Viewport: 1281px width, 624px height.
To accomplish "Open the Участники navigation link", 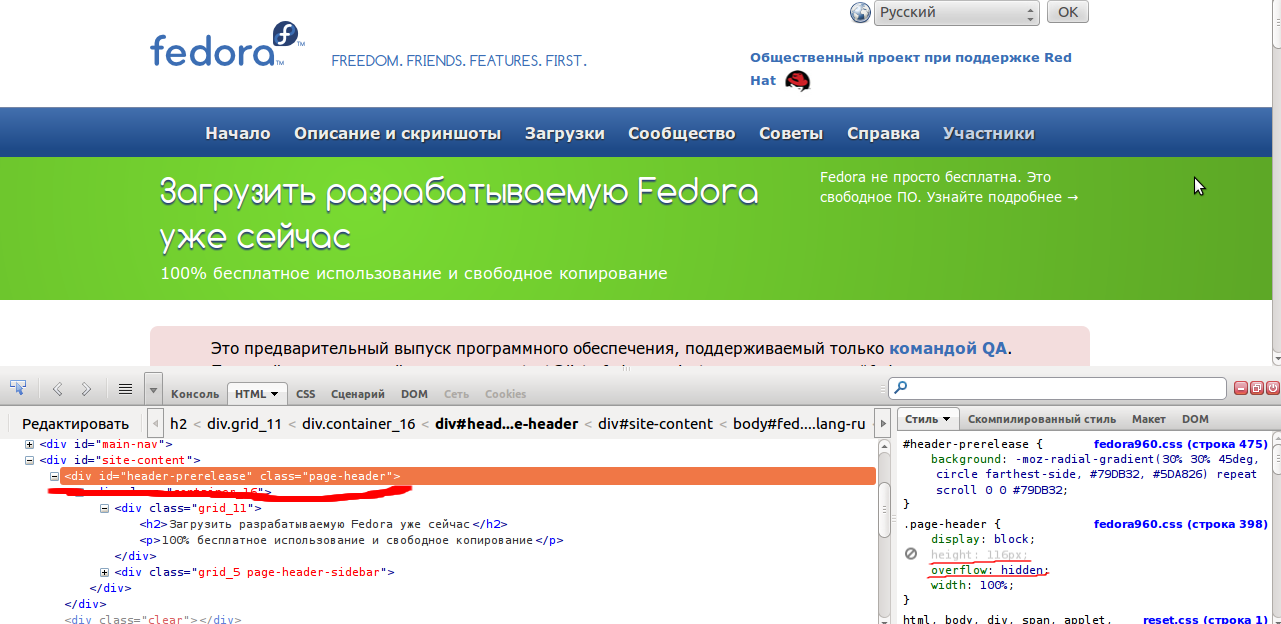I will [x=989, y=133].
